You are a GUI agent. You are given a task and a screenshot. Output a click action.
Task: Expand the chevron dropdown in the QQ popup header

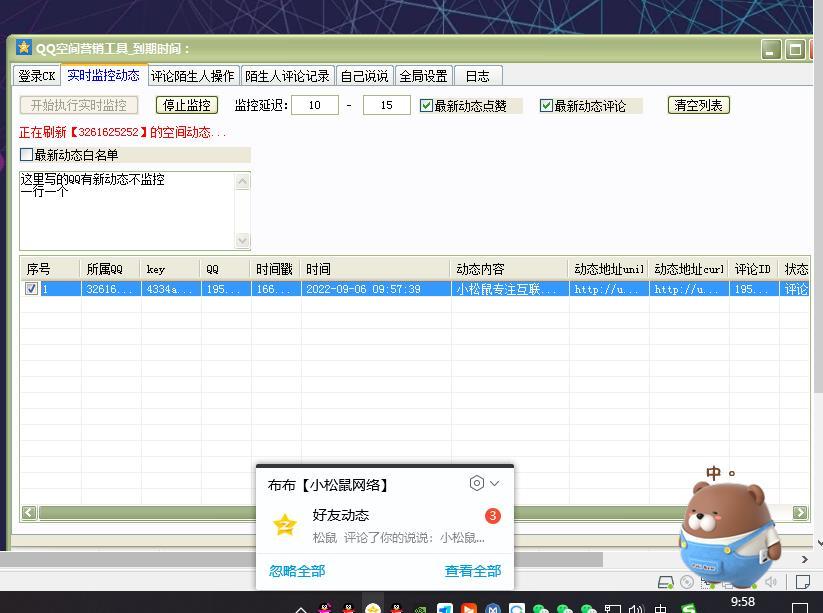(x=494, y=483)
